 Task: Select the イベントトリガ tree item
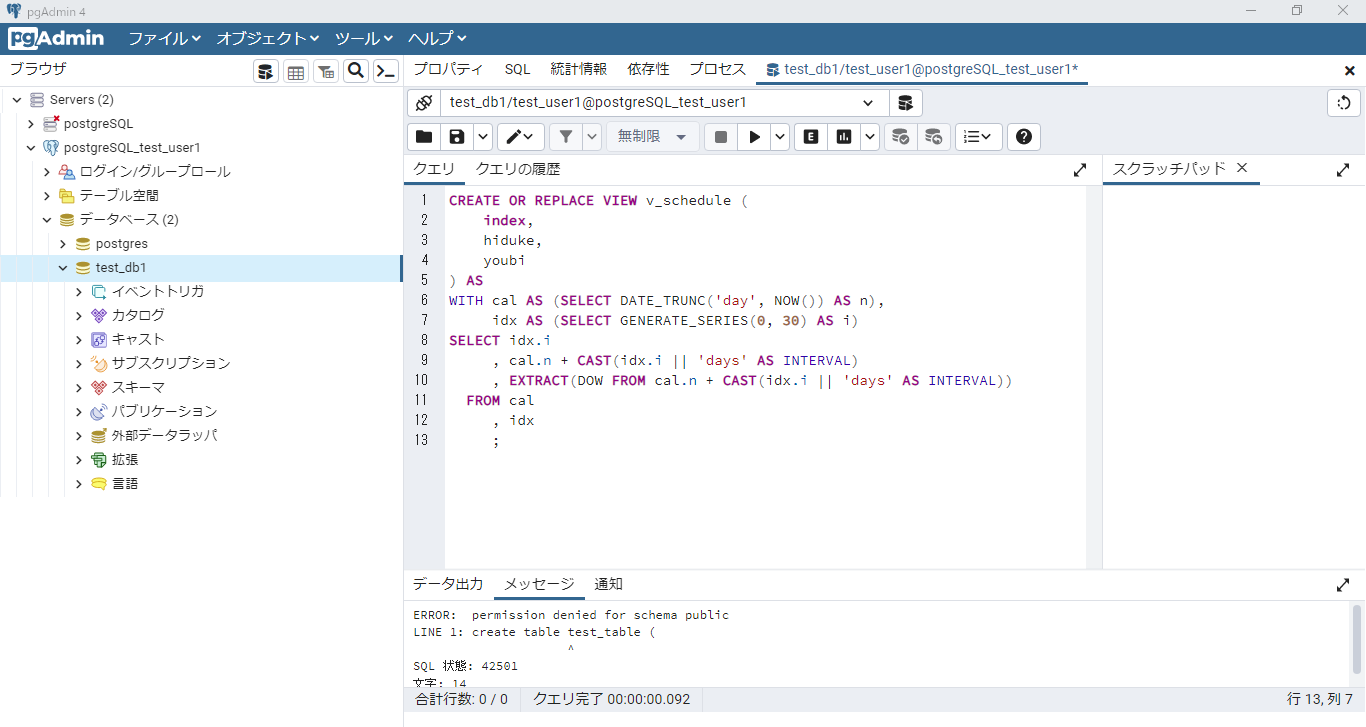(158, 292)
